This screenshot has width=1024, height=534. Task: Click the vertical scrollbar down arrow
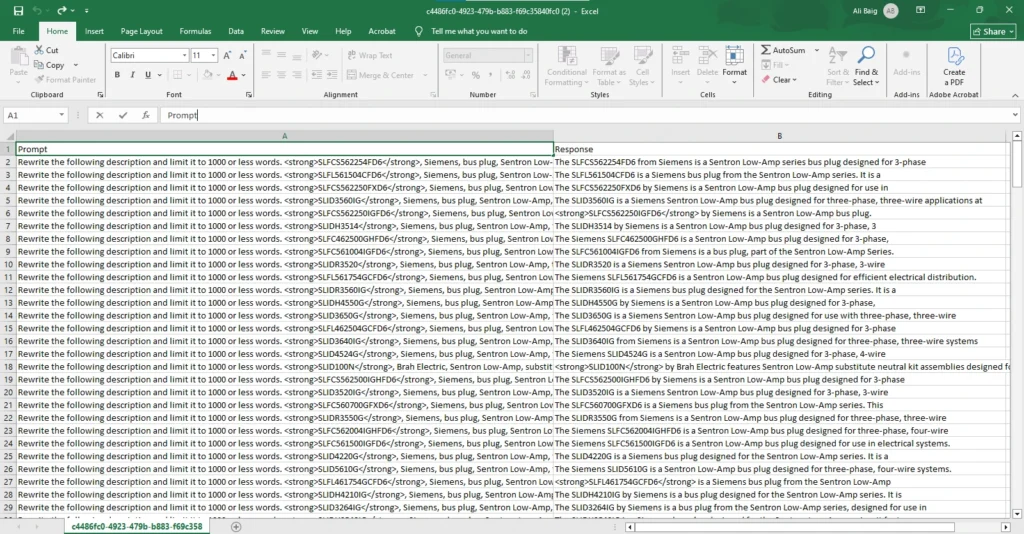click(x=1016, y=514)
